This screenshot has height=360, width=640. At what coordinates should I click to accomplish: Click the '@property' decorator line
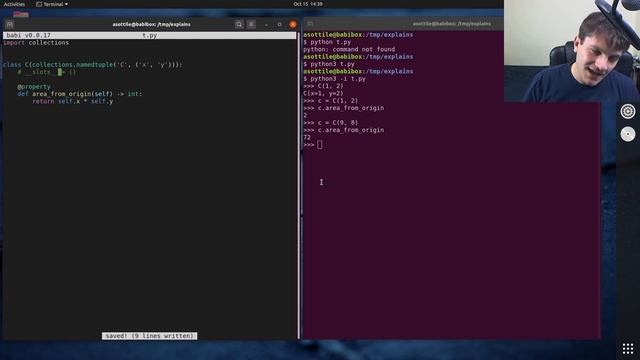[x=34, y=87]
